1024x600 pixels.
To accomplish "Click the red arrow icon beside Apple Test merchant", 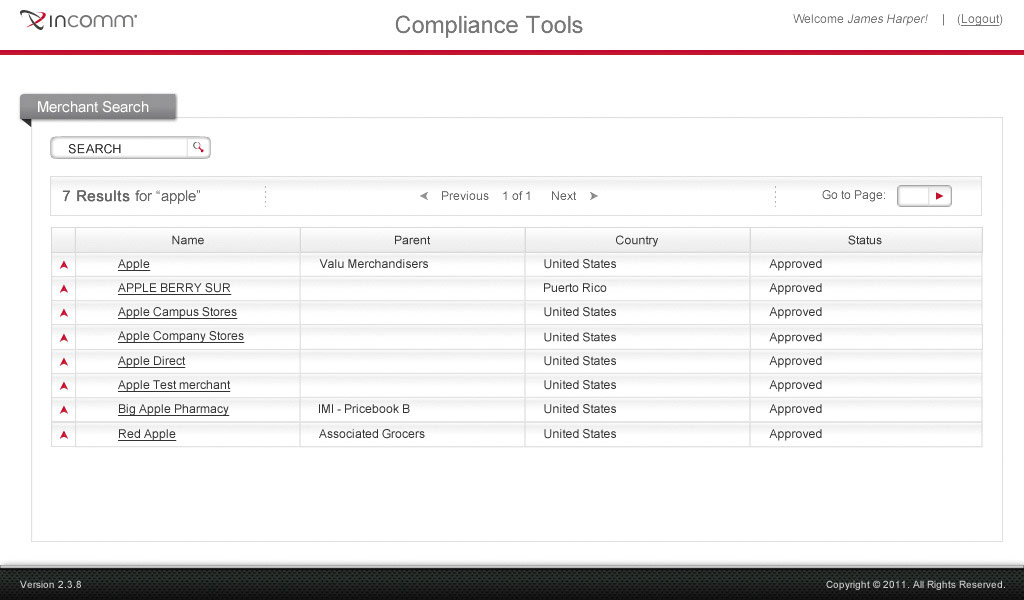I will [x=64, y=386].
